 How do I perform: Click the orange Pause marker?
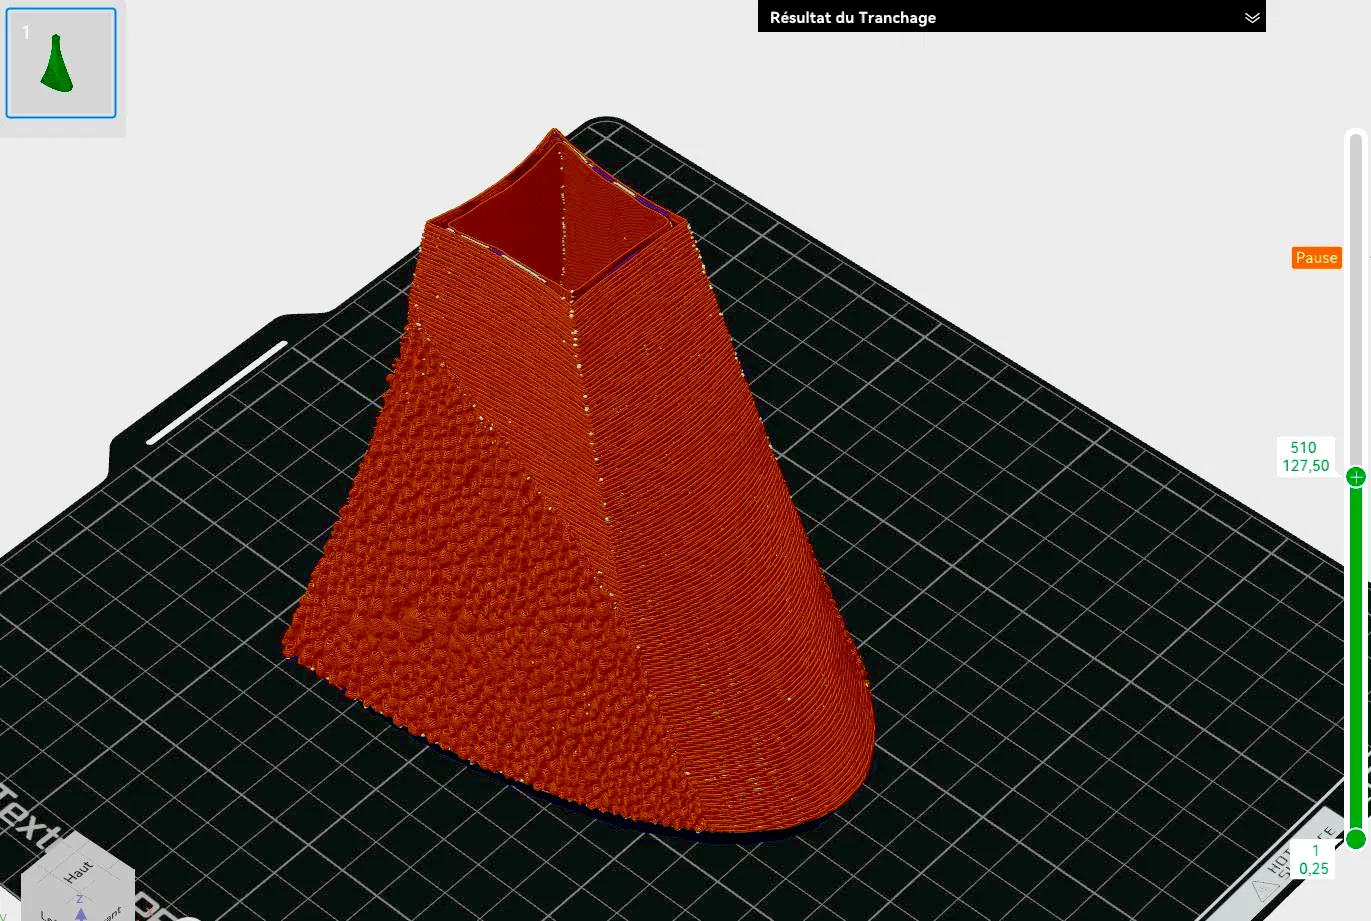(x=1316, y=258)
